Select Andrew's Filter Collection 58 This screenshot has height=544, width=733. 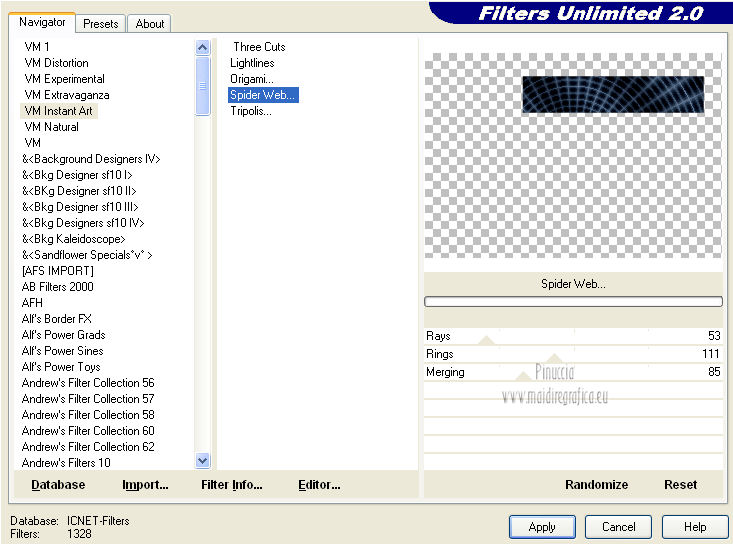click(x=88, y=415)
